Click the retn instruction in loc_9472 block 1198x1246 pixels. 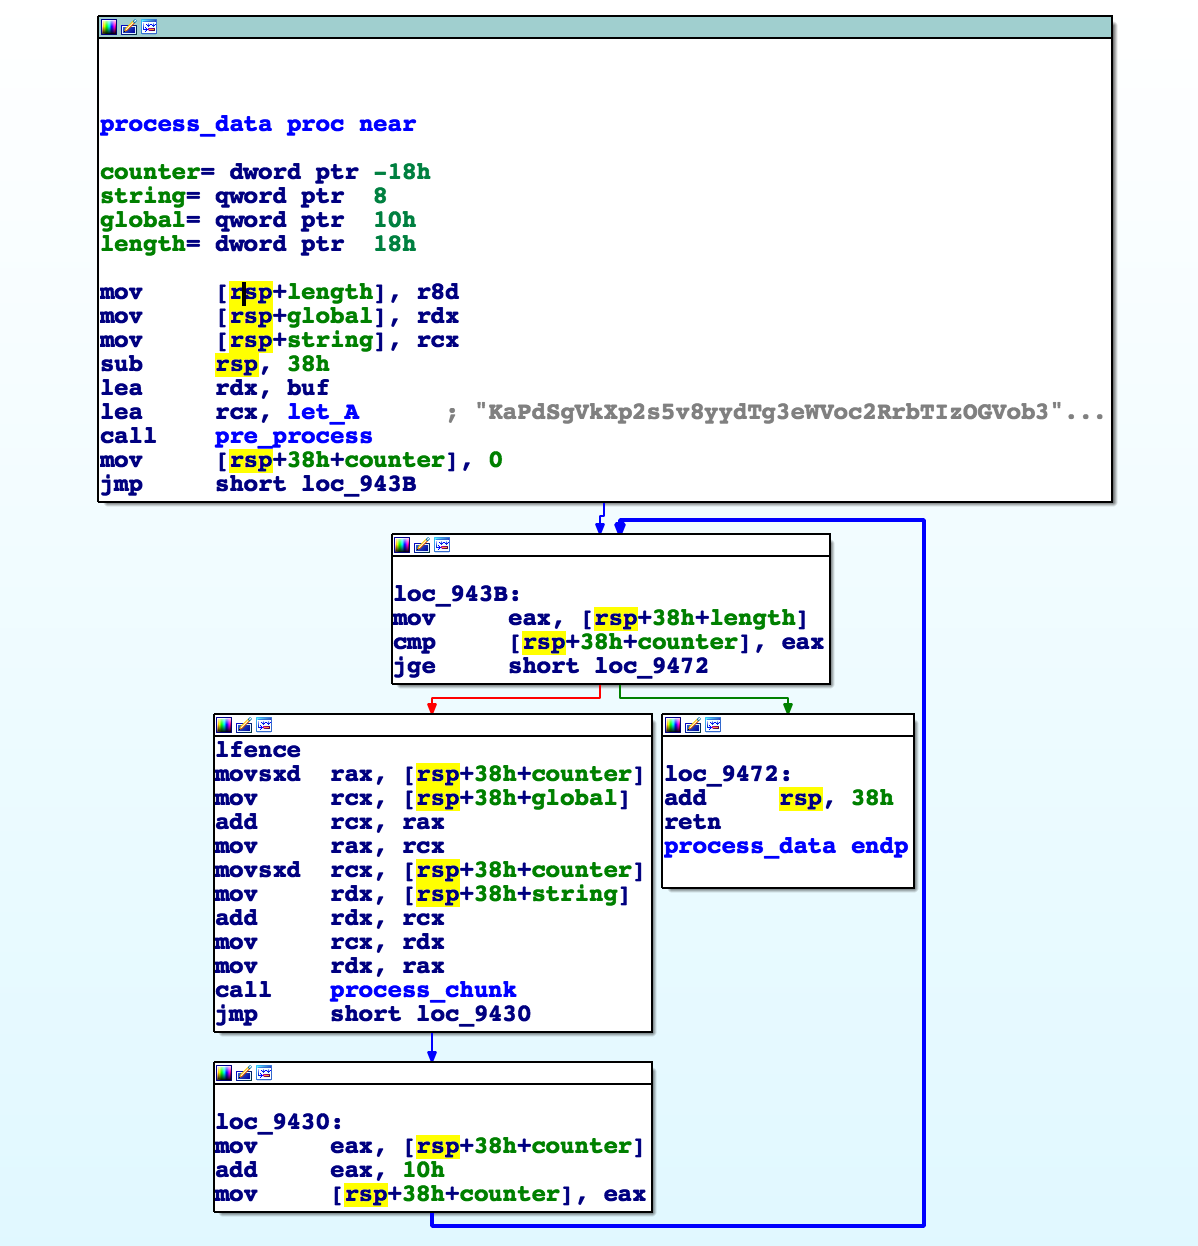click(x=692, y=822)
